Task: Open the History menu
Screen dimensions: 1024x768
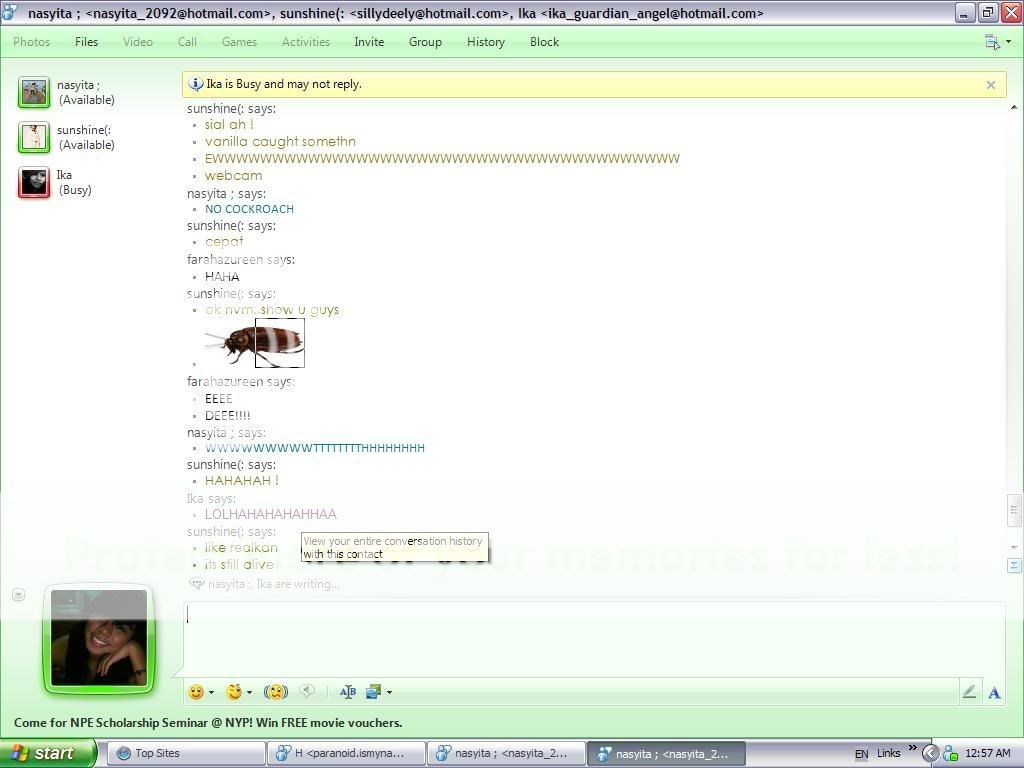Action: coord(485,42)
